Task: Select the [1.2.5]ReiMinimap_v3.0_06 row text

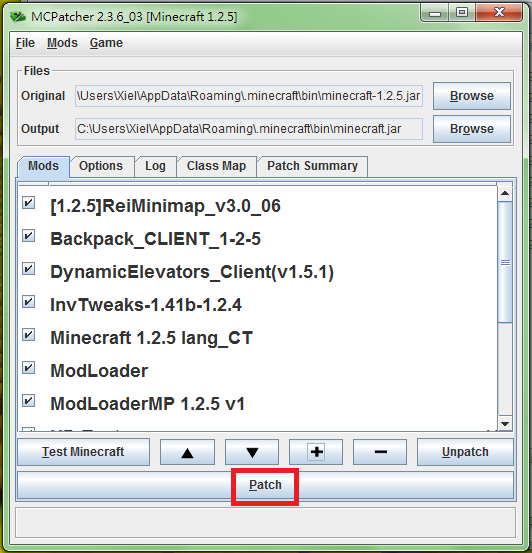Action: [x=165, y=206]
